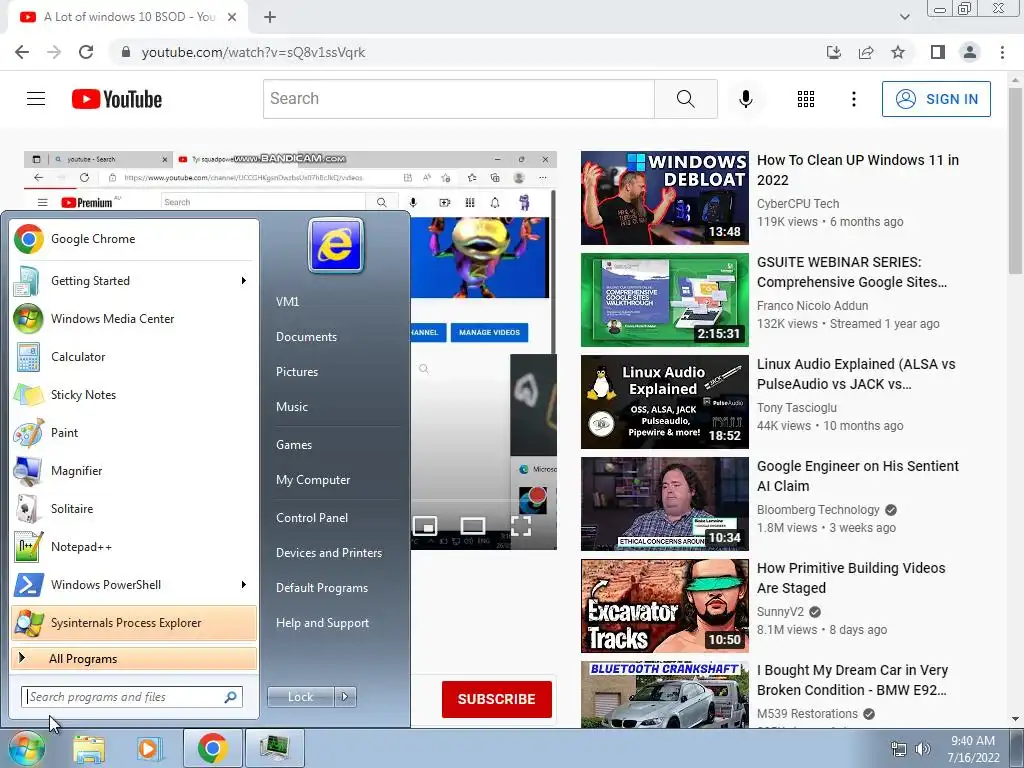
Task: Share this page icon
Action: tap(866, 52)
